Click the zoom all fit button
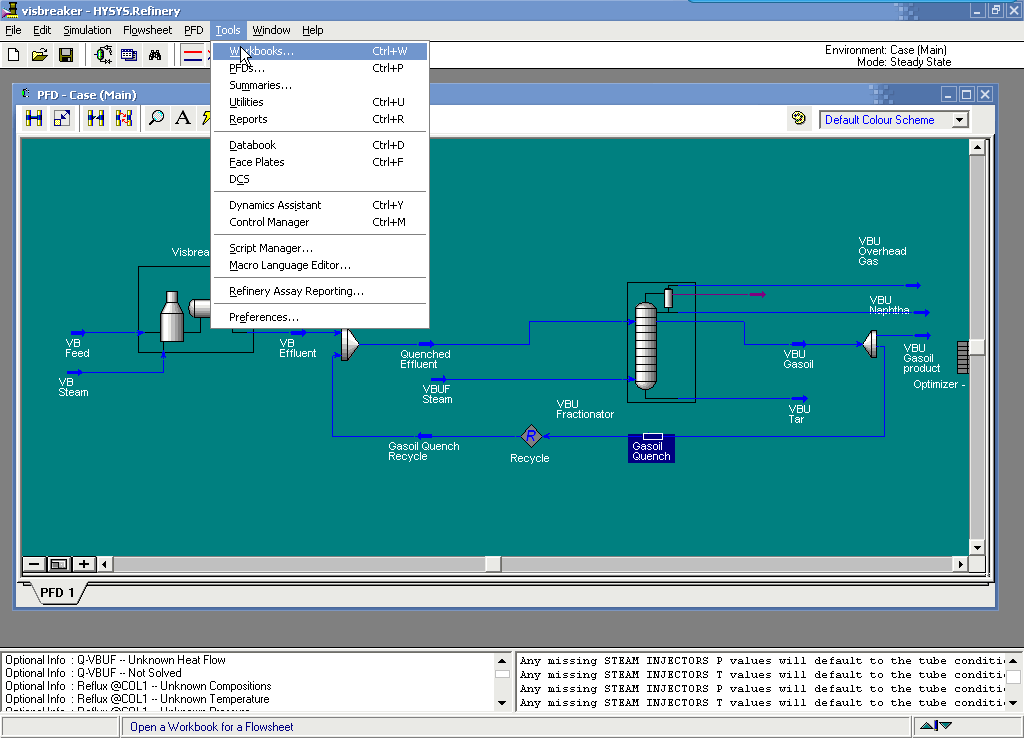Screen dimensions: 1024x738 pyautogui.click(x=59, y=564)
